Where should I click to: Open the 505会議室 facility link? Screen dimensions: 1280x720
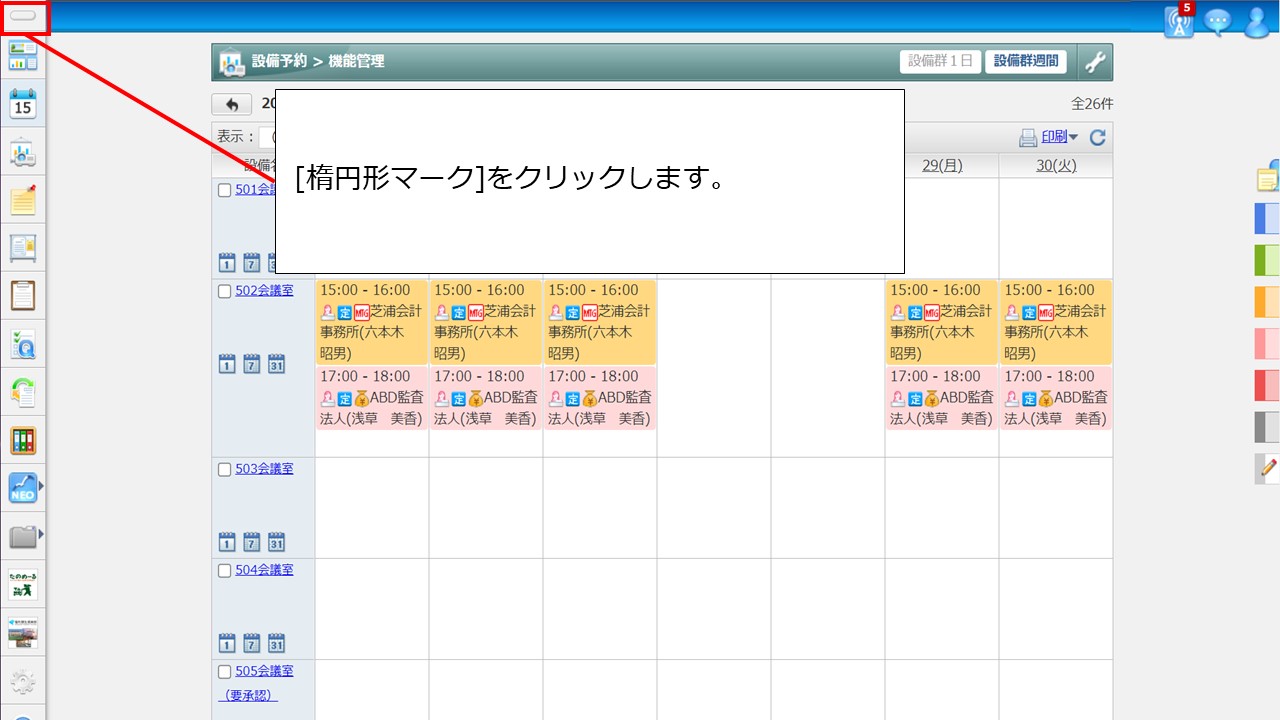click(264, 671)
